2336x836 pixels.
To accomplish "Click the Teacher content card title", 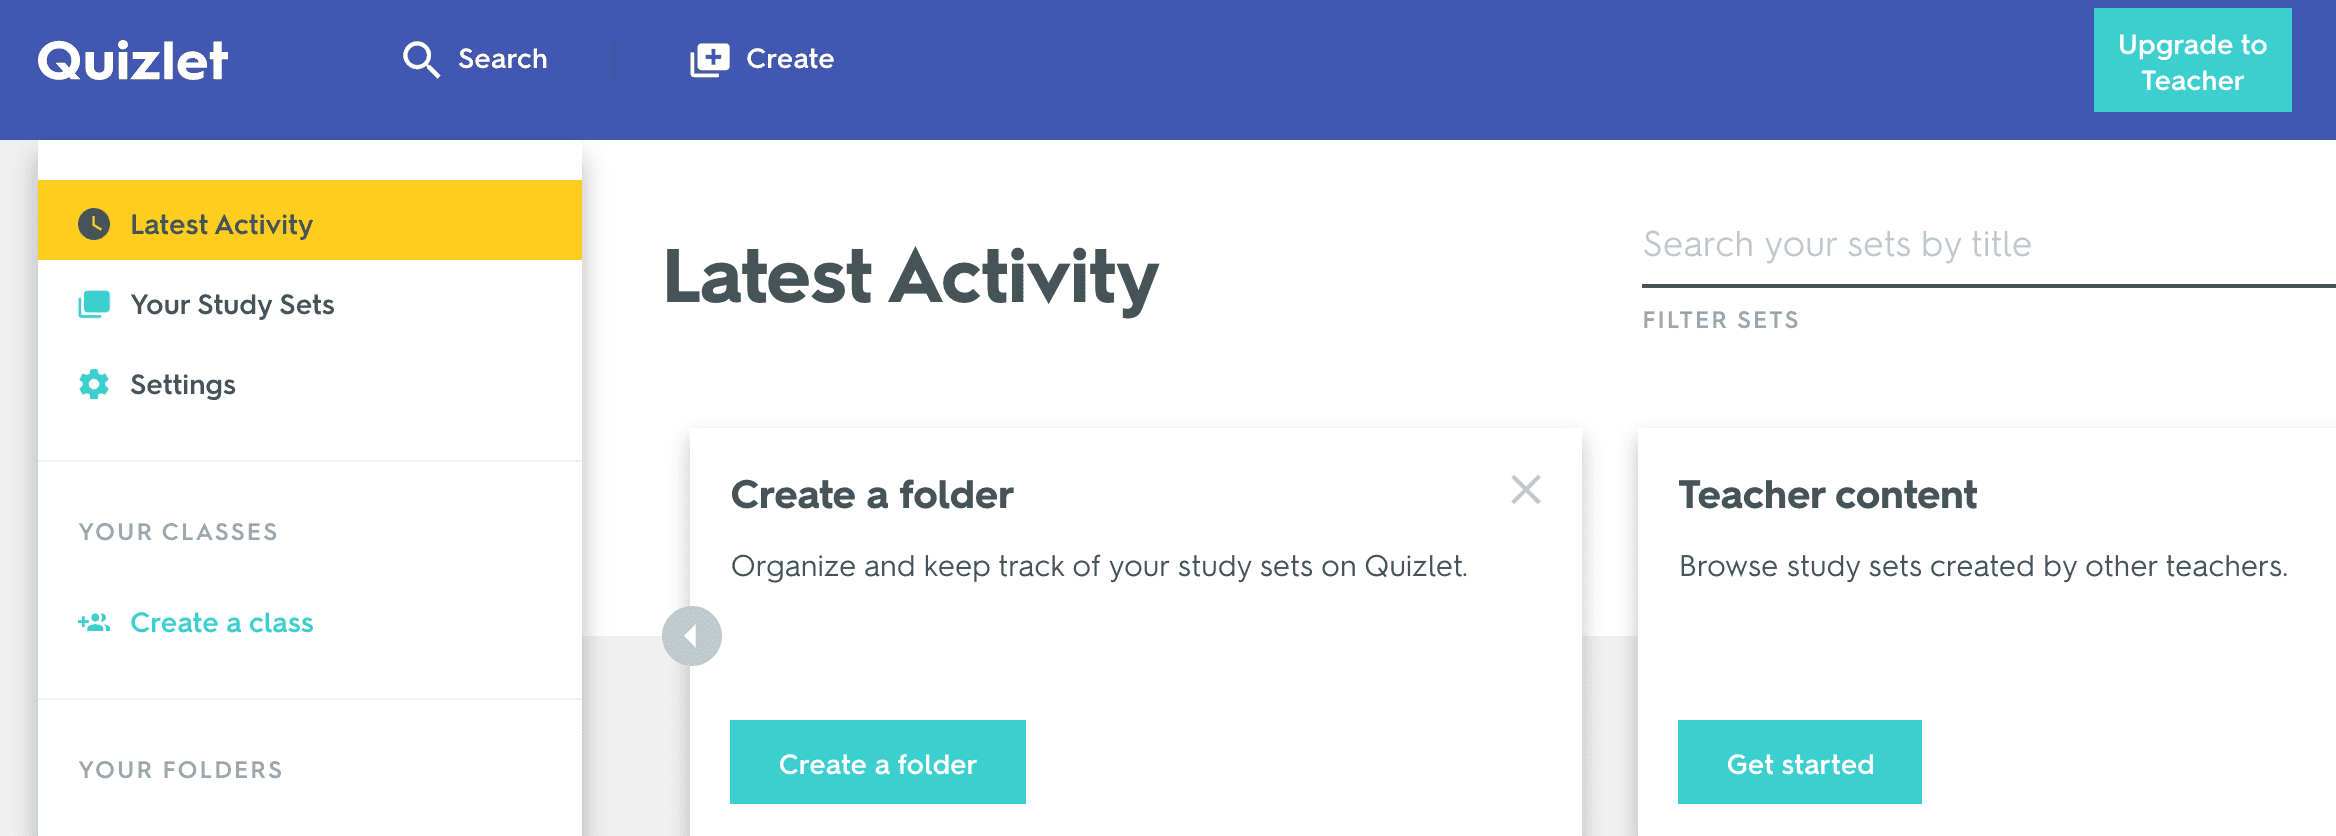I will (1828, 495).
